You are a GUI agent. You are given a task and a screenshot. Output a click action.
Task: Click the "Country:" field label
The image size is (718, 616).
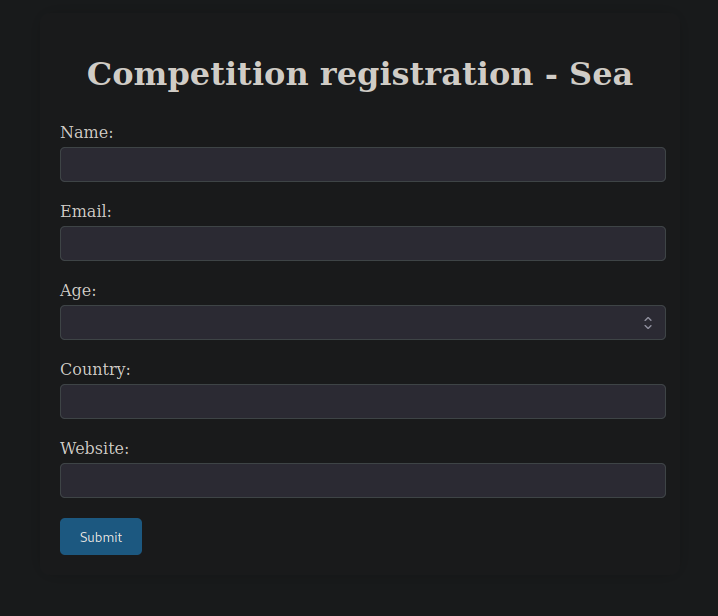(x=95, y=370)
